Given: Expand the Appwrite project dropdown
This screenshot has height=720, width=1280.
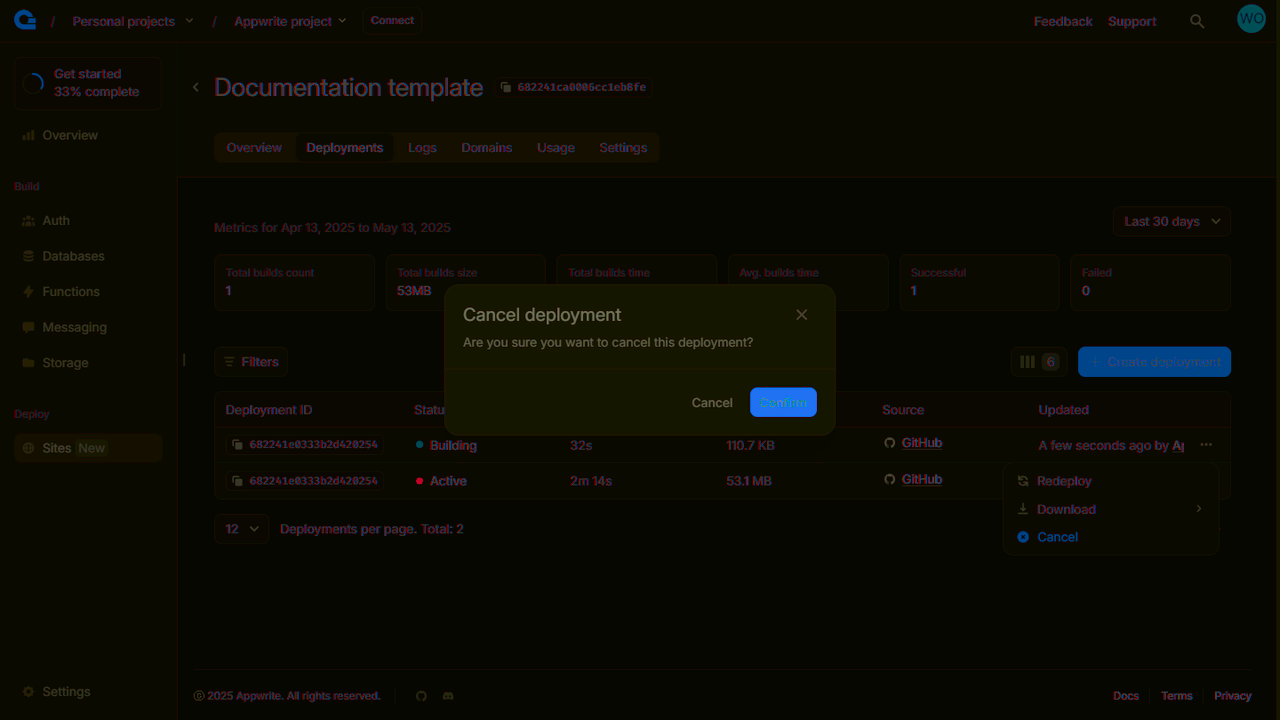Looking at the screenshot, I should pyautogui.click(x=290, y=21).
